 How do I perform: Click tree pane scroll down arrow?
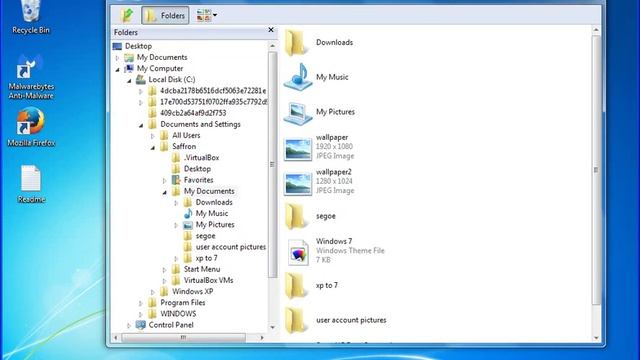point(273,327)
